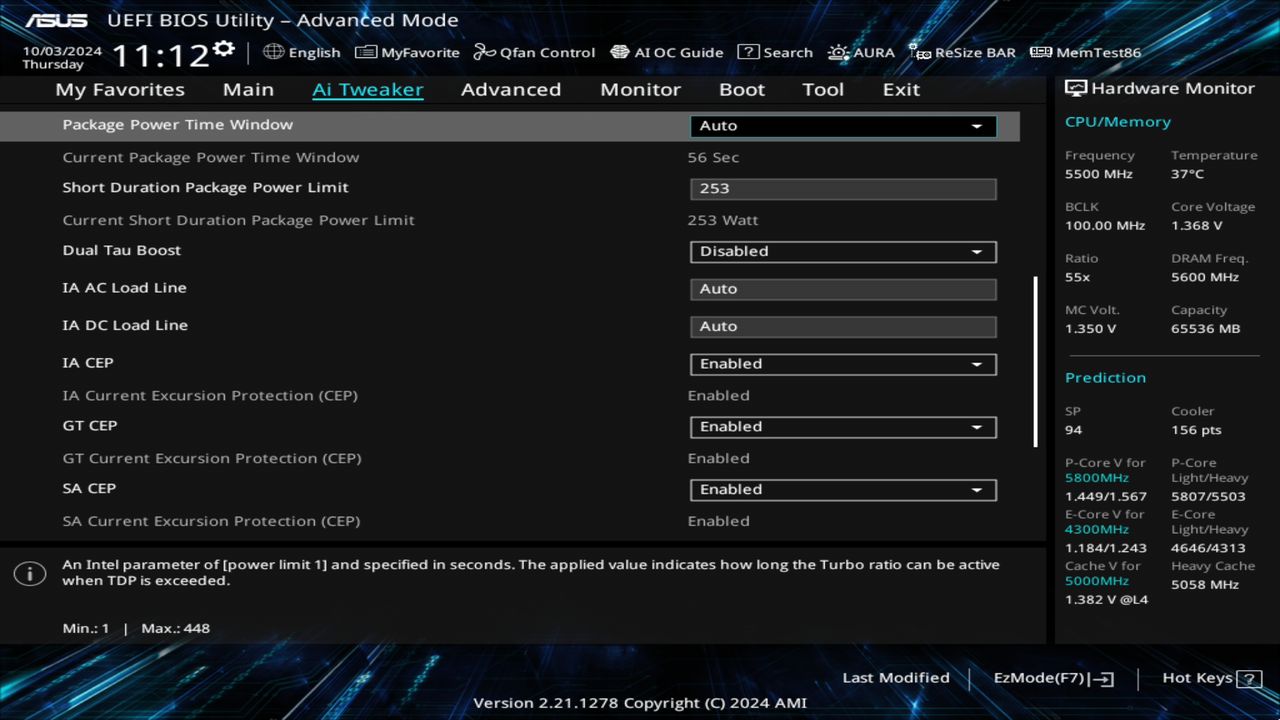Viewport: 1280px width, 720px height.
Task: Change SA CEP setting
Action: (x=842, y=490)
